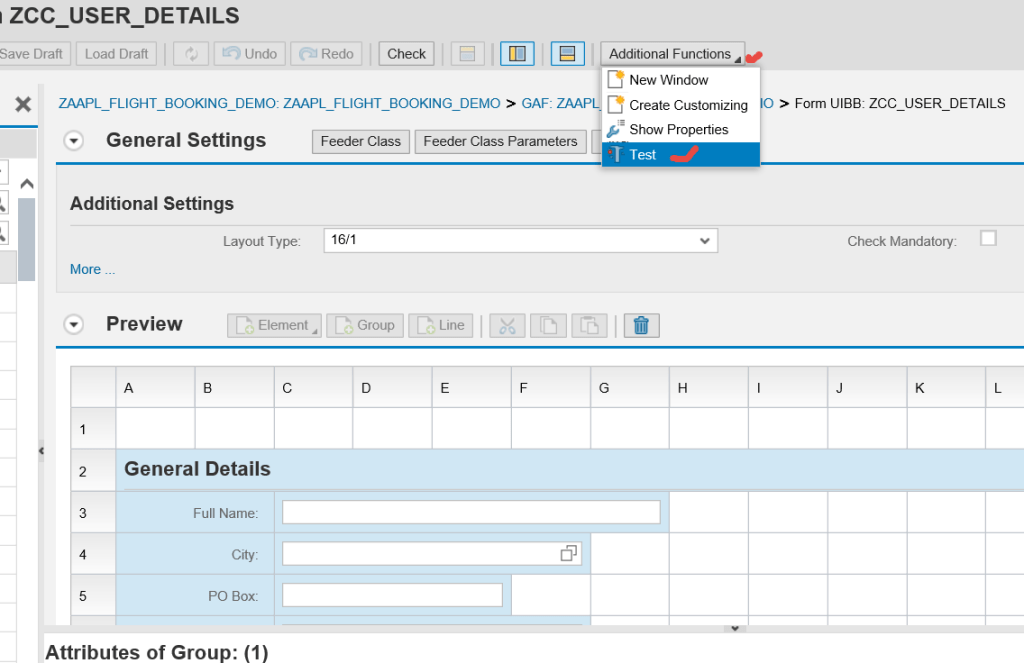Screen dimensions: 1024x663
Task: Click the refresh icon beside Load Draft
Action: tap(190, 53)
